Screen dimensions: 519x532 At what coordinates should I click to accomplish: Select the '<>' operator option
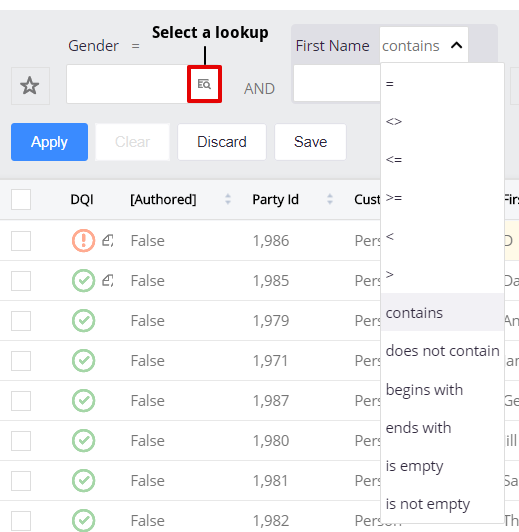[x=442, y=121]
